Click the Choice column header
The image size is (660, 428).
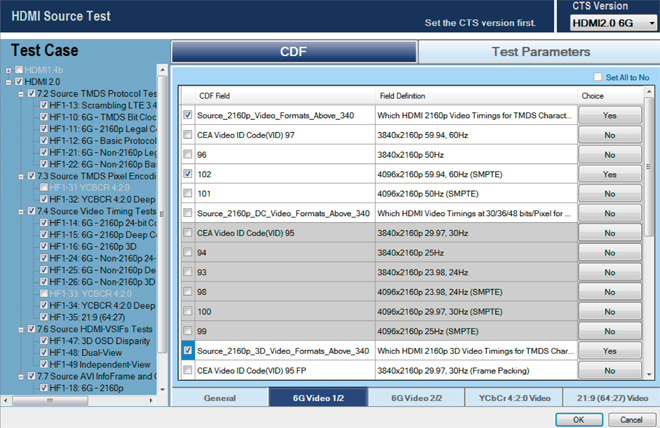point(610,96)
